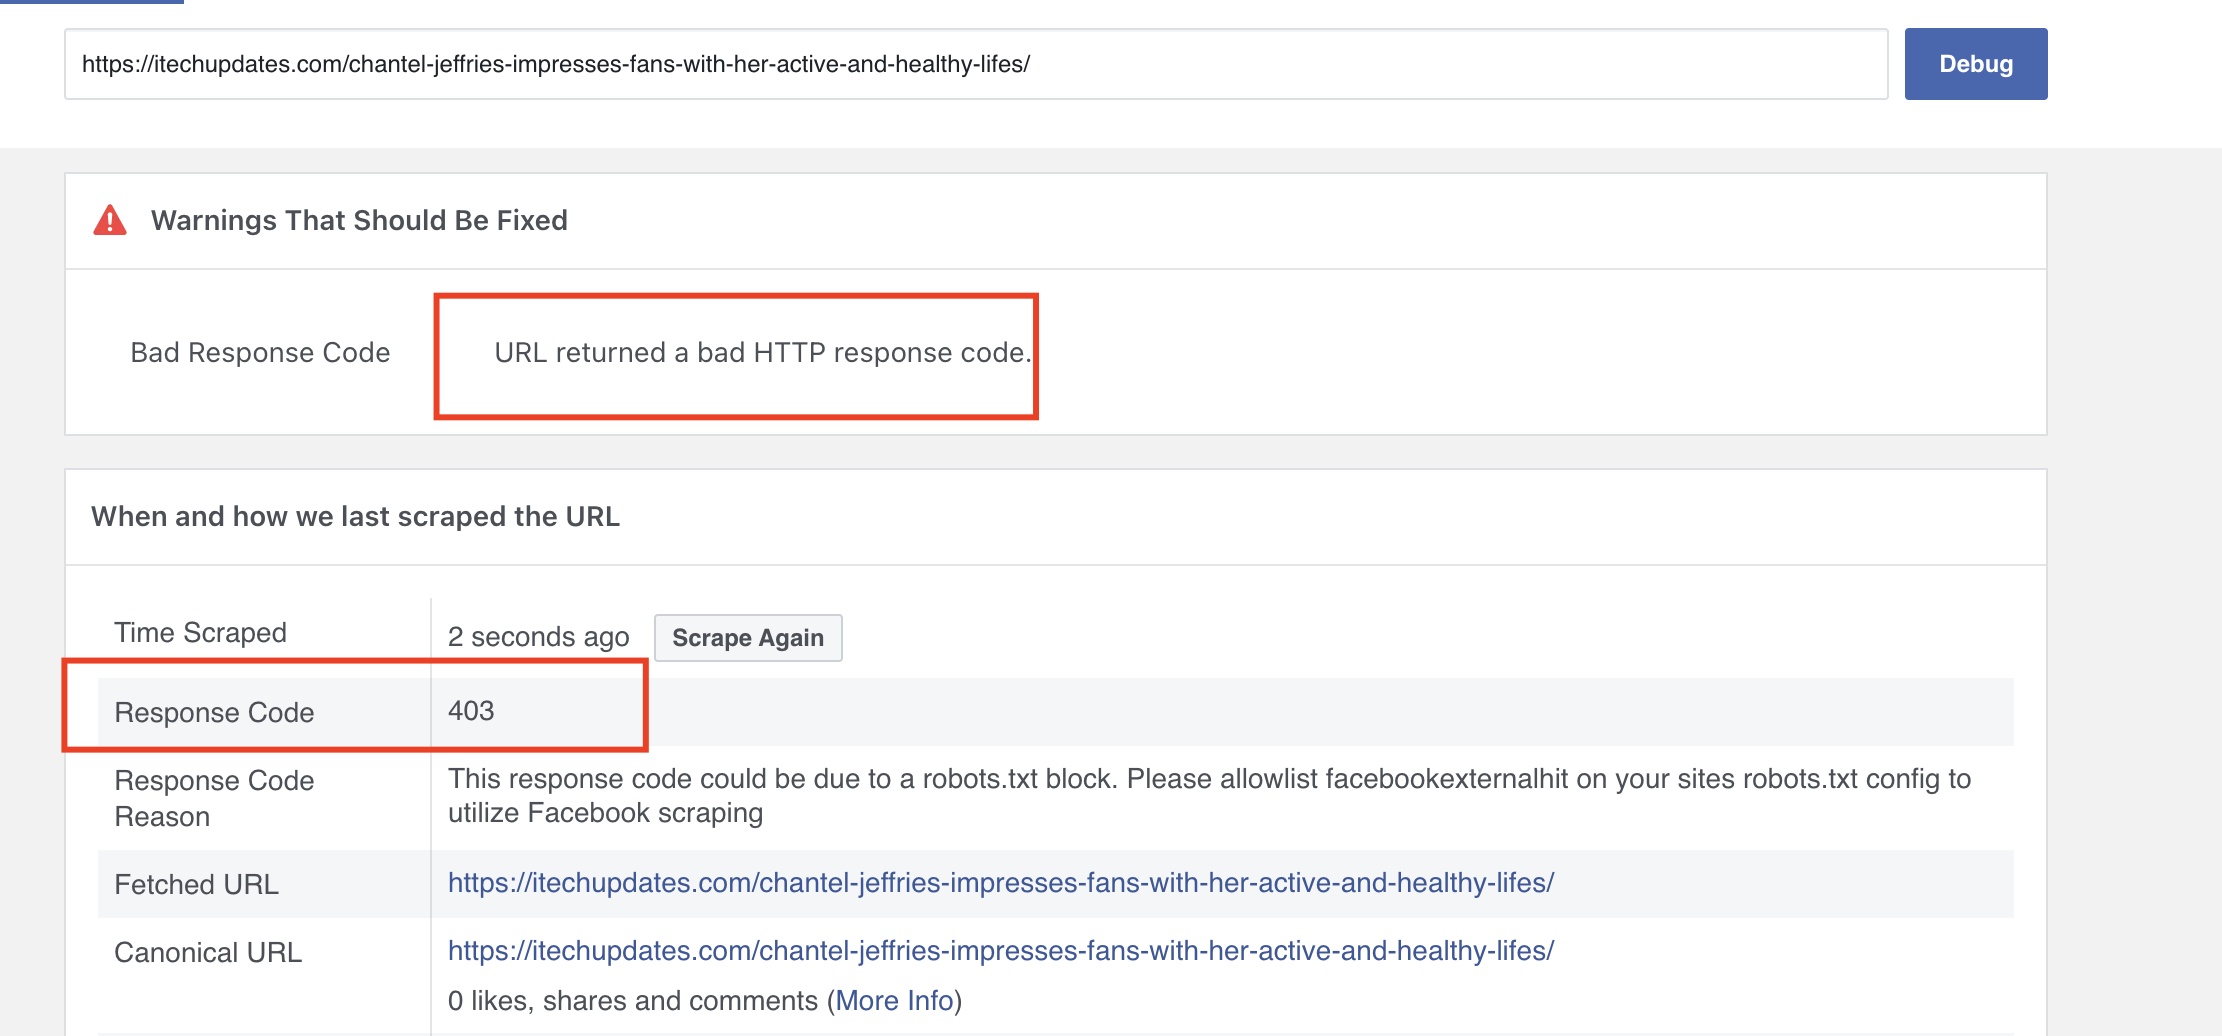Click the '0 likes, shares and comments' text

tap(632, 1001)
